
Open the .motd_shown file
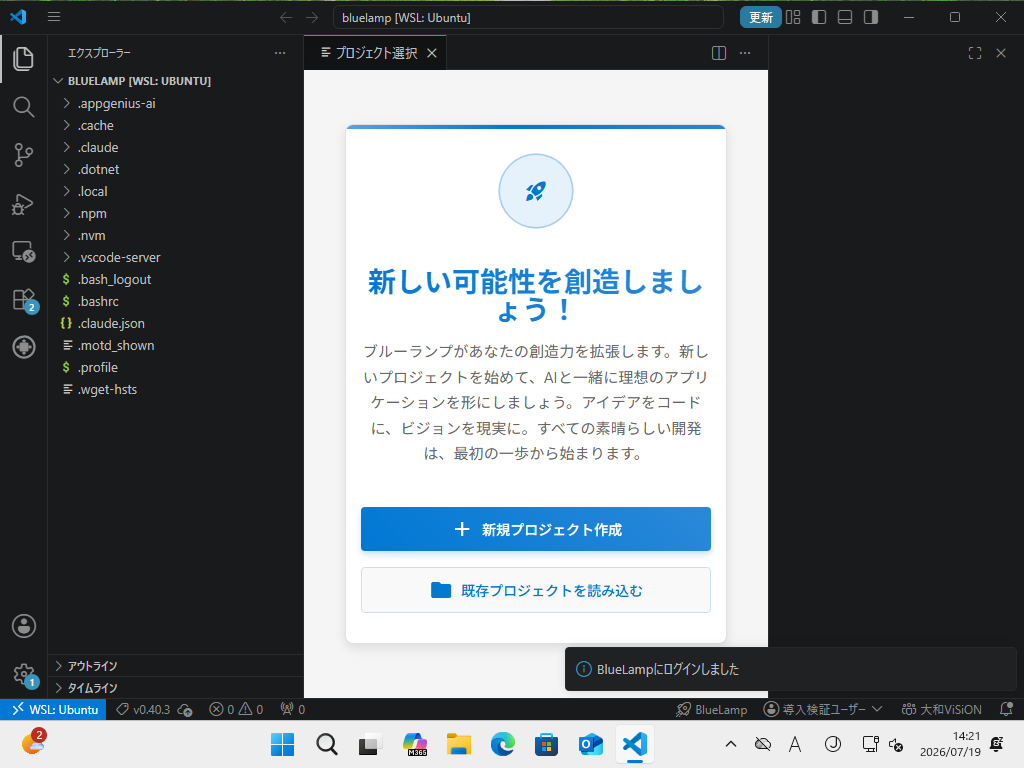[x=176, y=345]
